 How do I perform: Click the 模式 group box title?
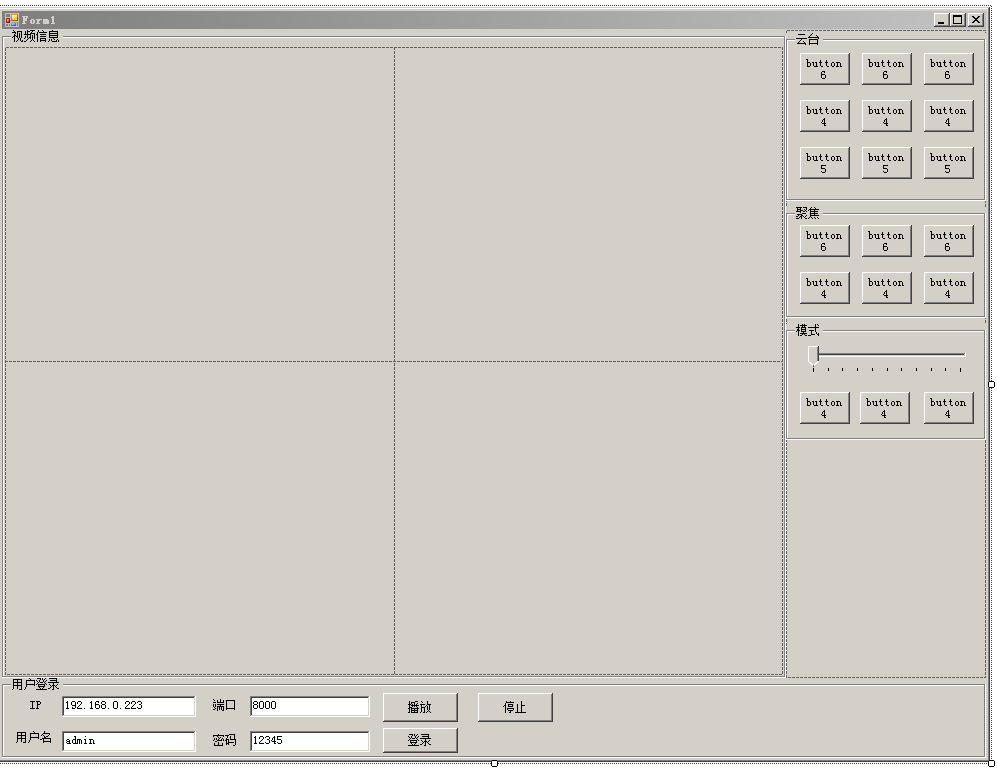(808, 330)
